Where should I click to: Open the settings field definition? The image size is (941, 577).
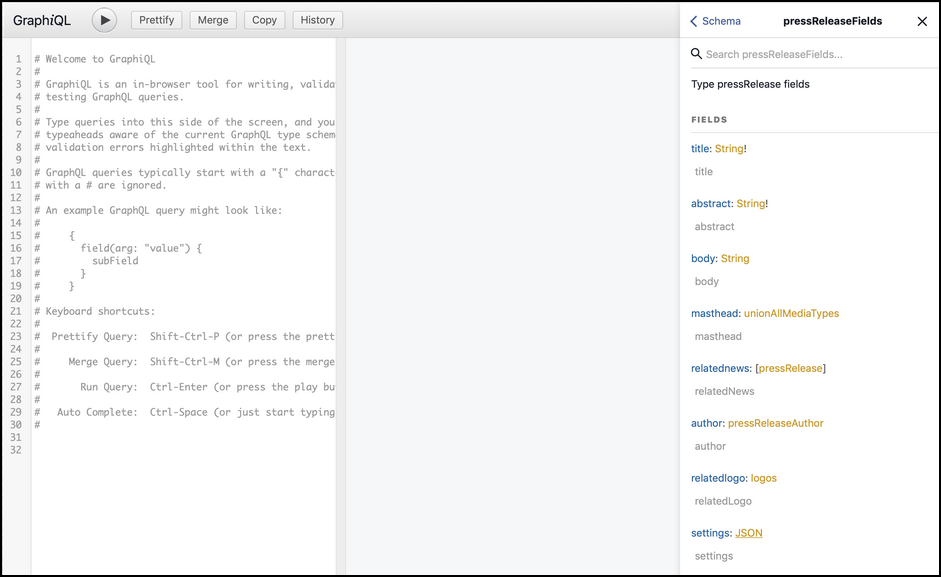point(711,533)
